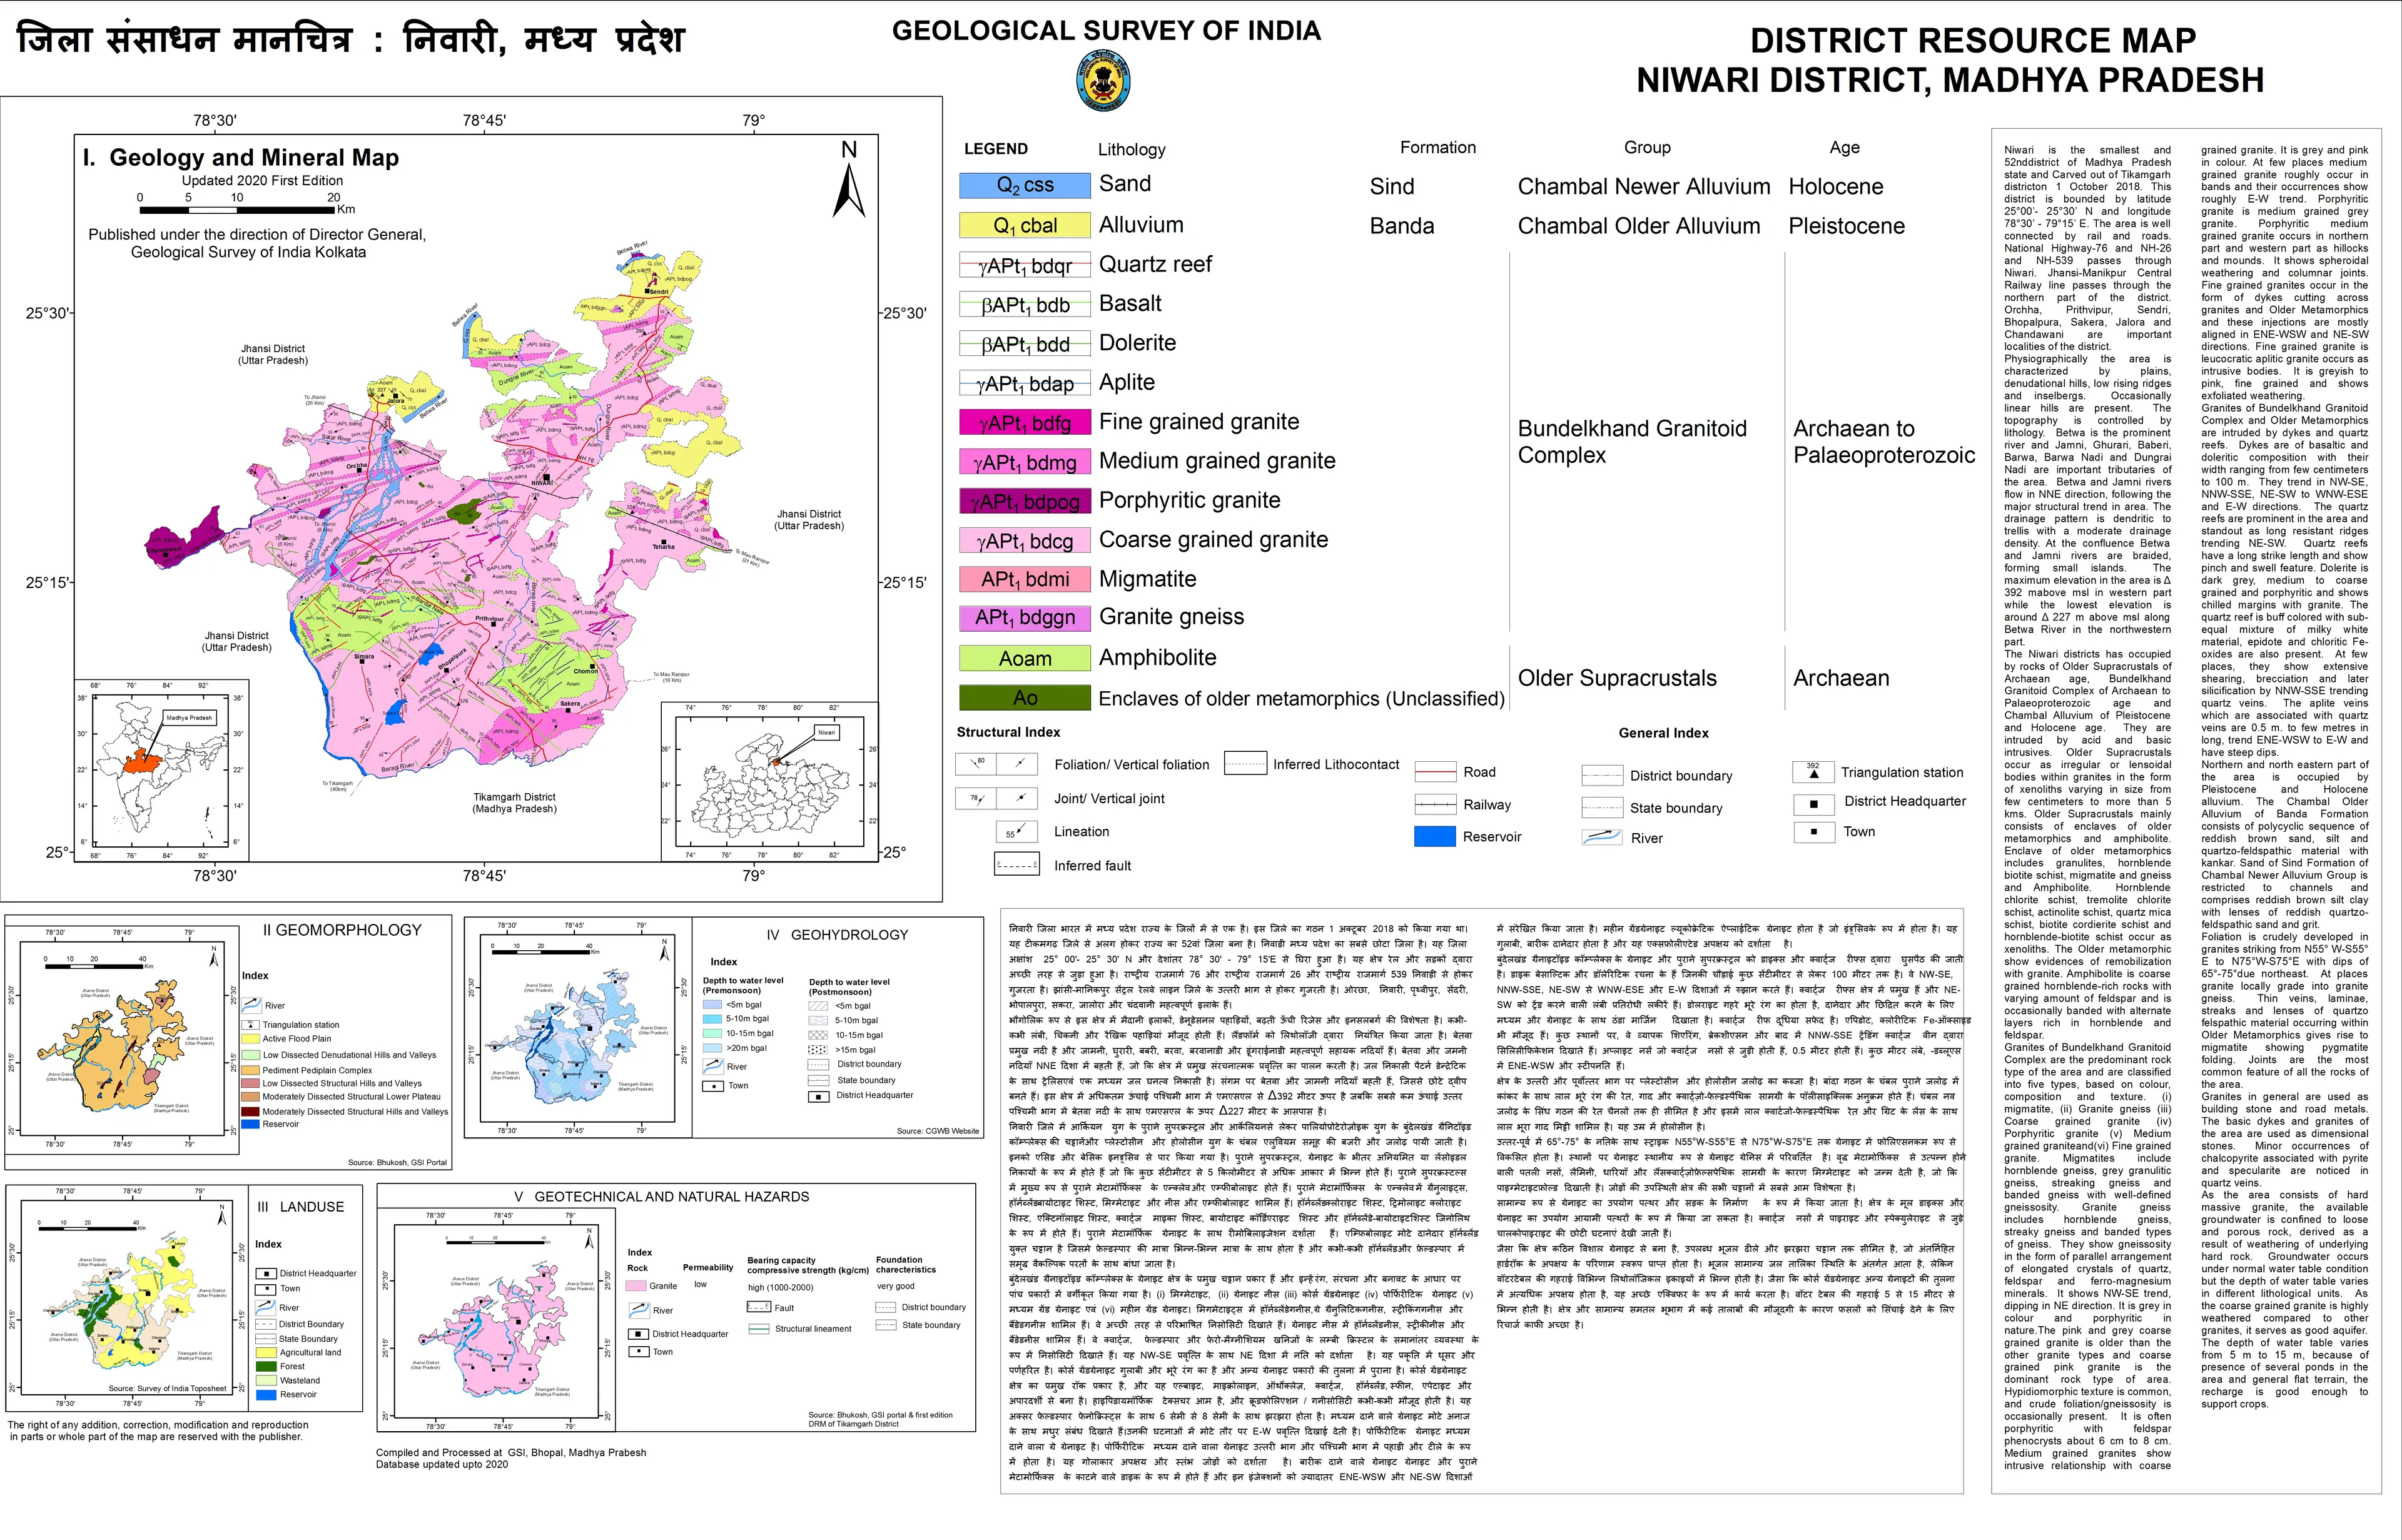Click the 'Quartz reef' lithology label
Image resolution: width=2402 pixels, height=1540 pixels.
pos(1155,264)
